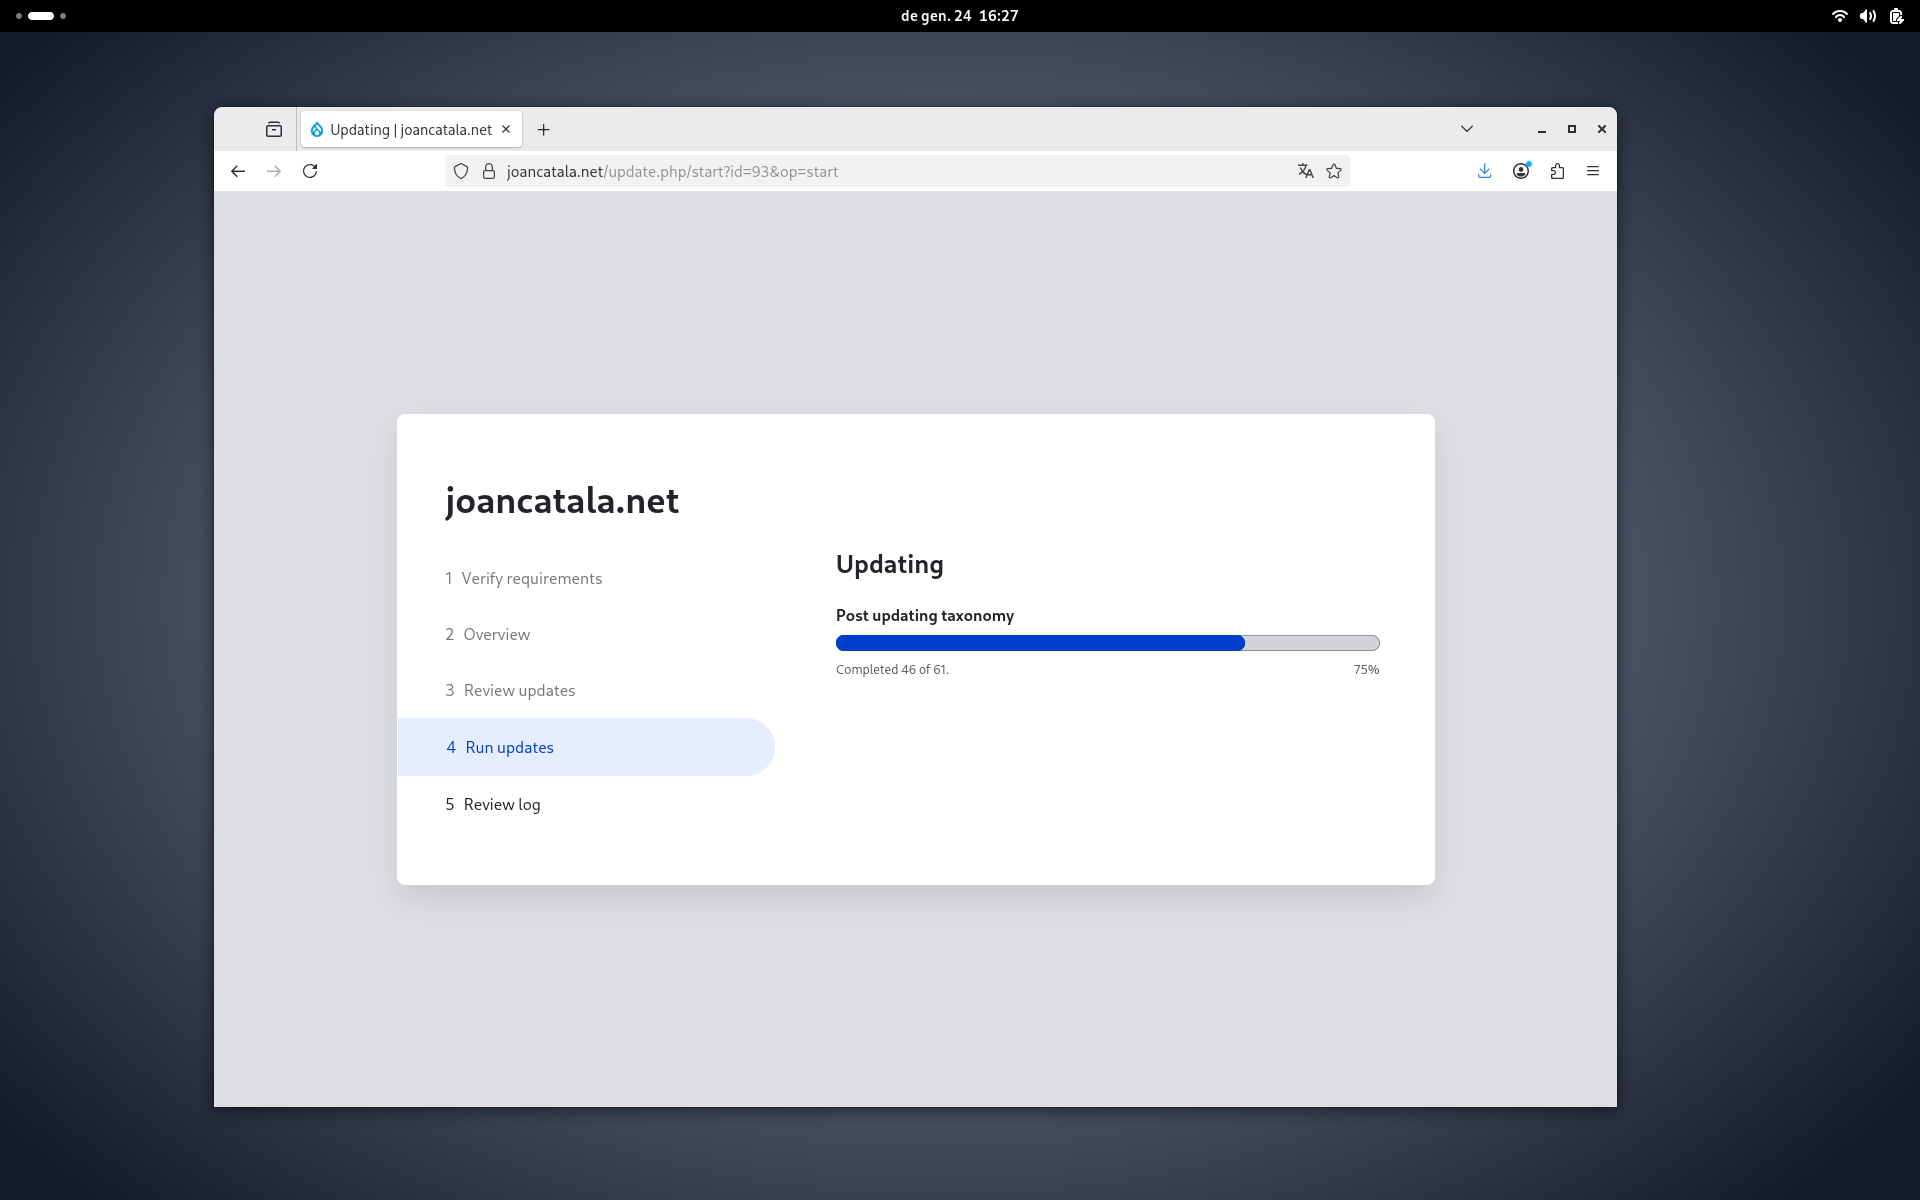Click the Drupal favicon on the tab
1920x1200 pixels.
click(x=317, y=129)
